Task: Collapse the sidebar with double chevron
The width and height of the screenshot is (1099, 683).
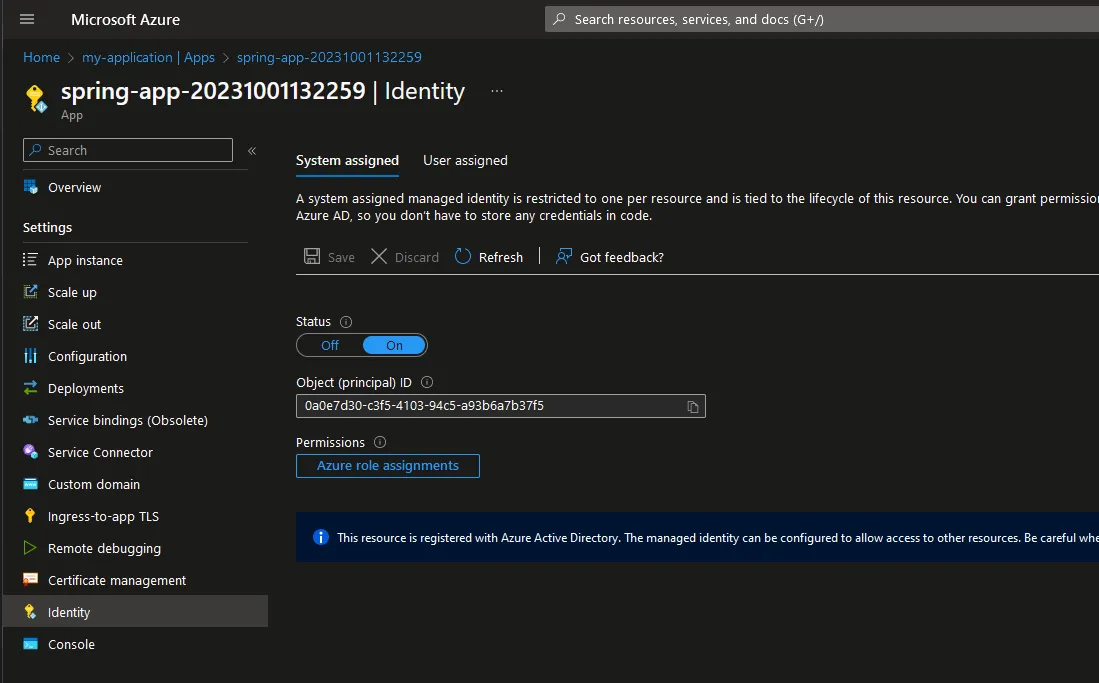Action: (252, 151)
